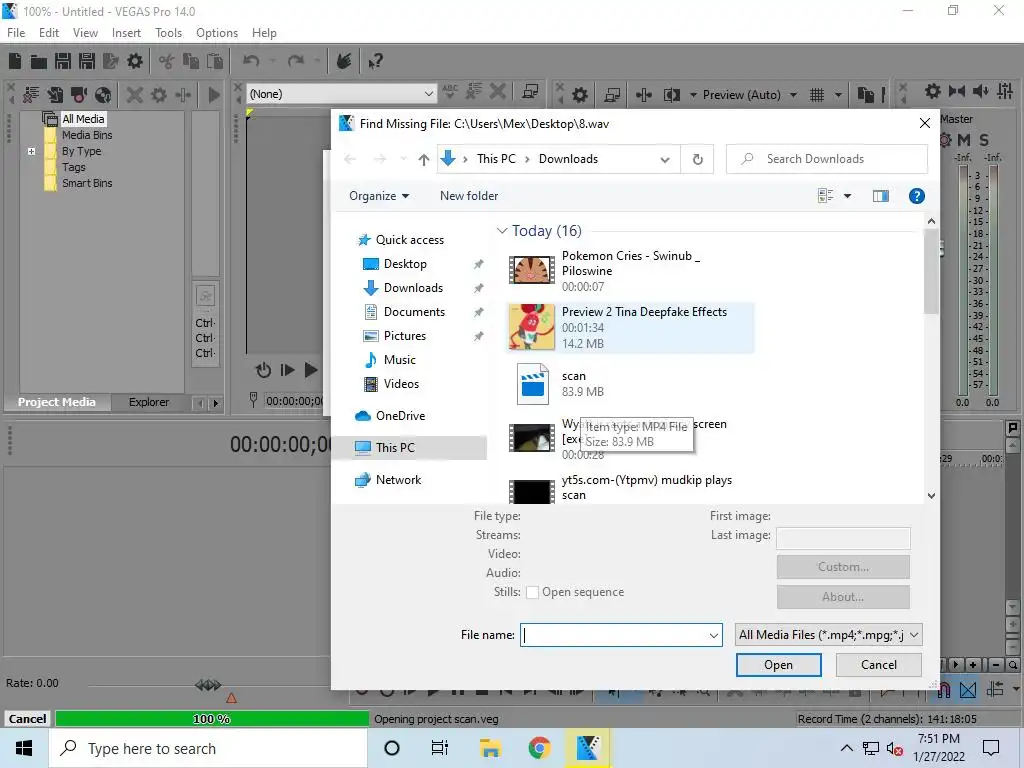Click the Save As icon
This screenshot has width=1024, height=768.
87,61
